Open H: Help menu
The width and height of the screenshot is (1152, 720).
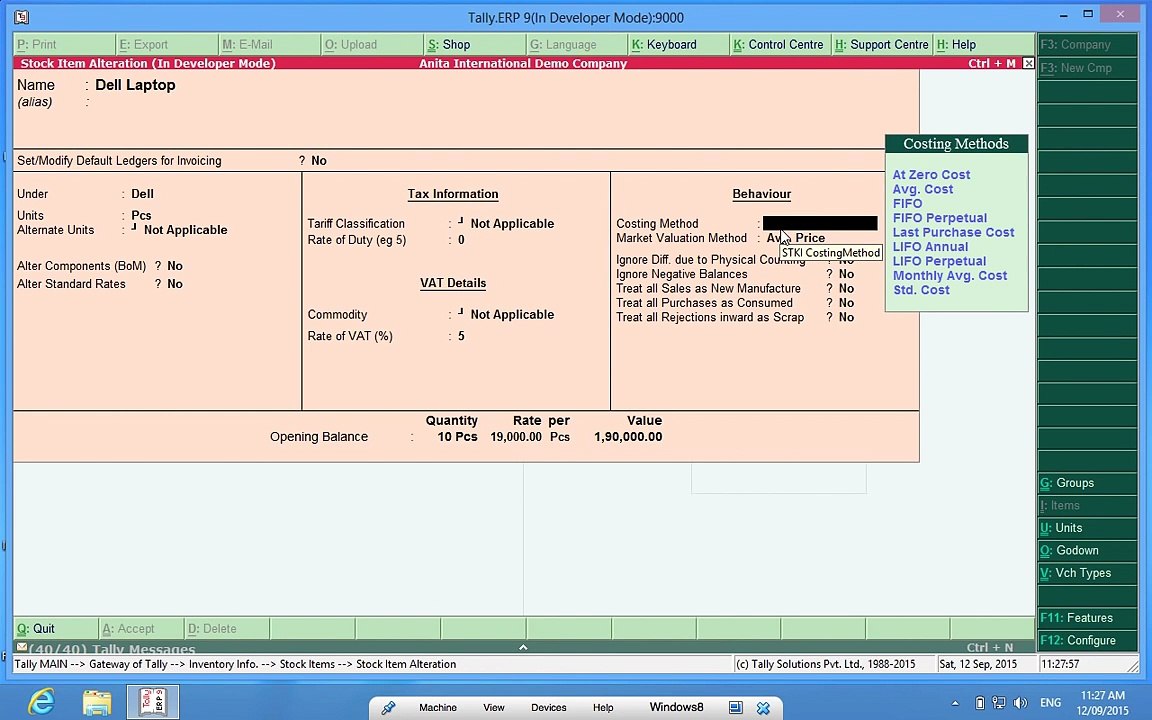tap(984, 44)
